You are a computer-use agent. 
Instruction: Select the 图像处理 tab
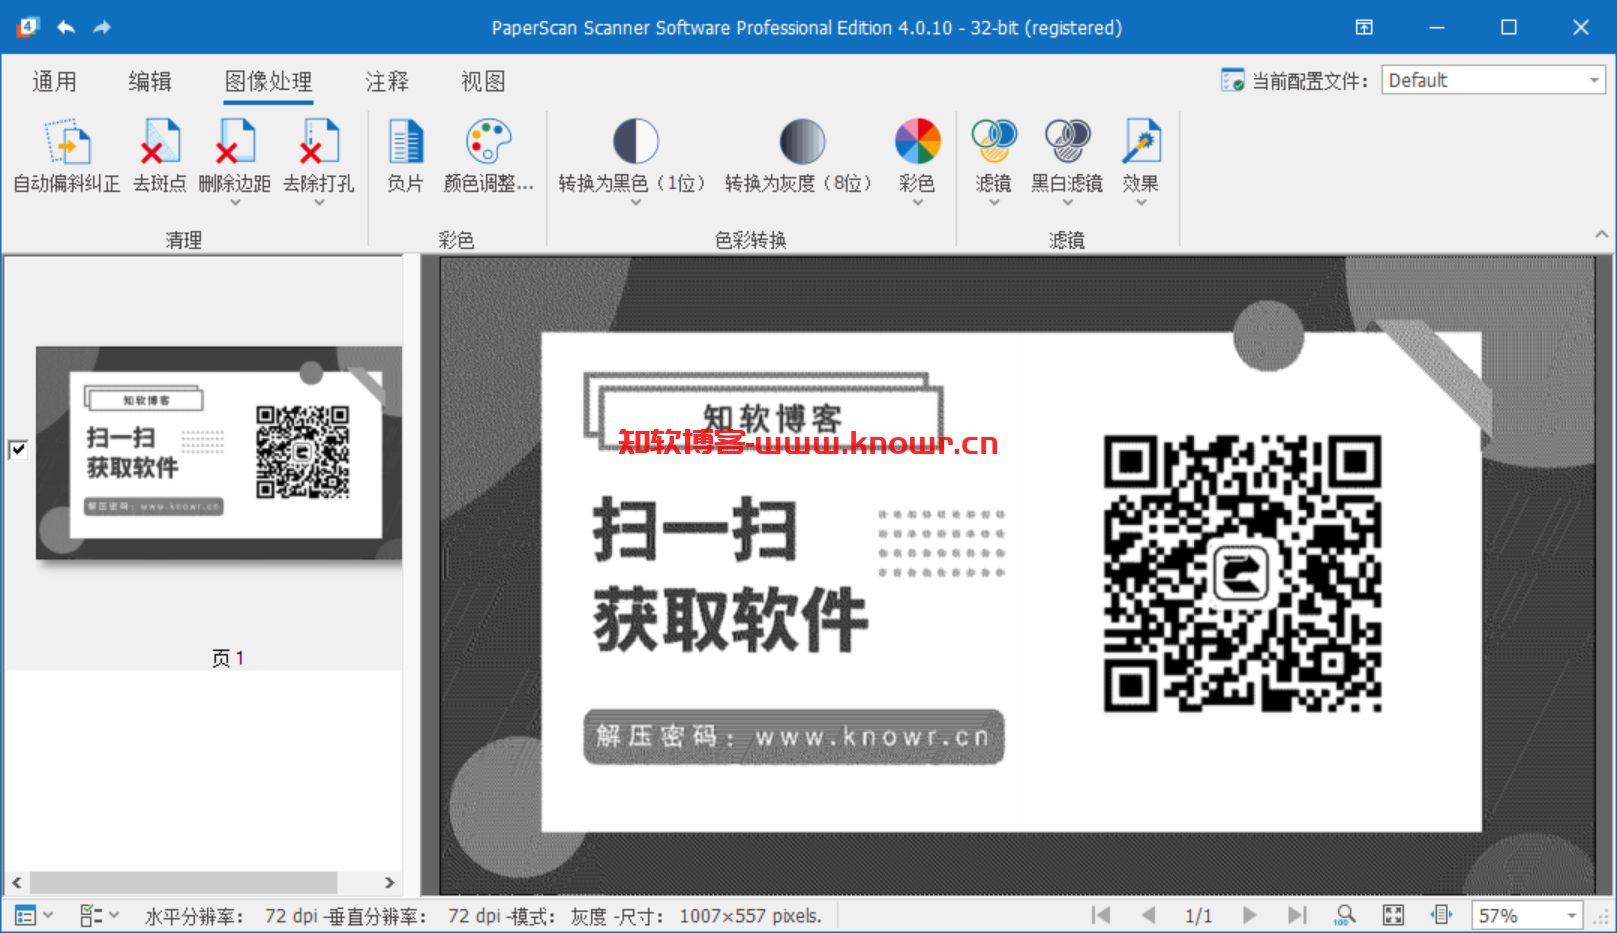tap(268, 81)
